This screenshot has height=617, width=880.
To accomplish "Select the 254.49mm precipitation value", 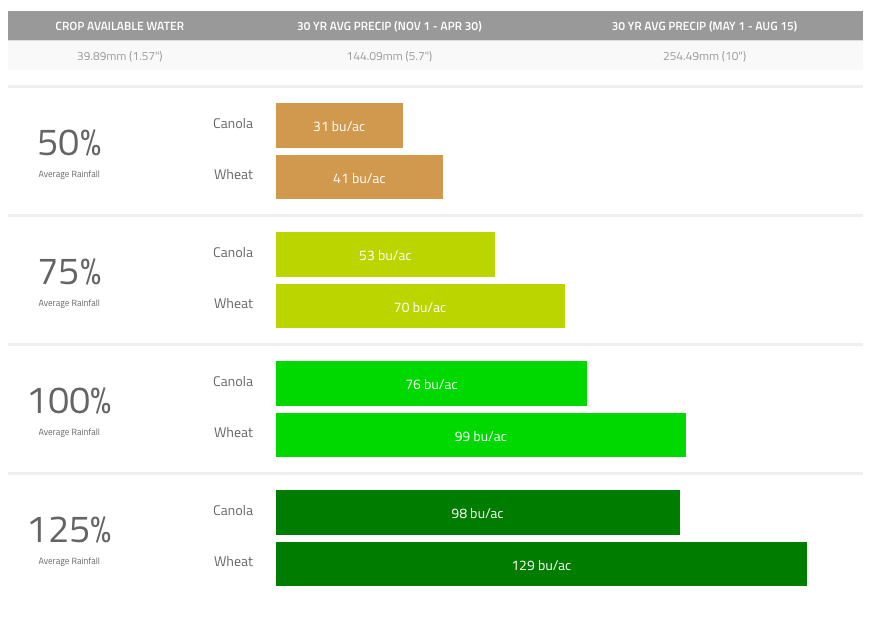I will pyautogui.click(x=704, y=56).
